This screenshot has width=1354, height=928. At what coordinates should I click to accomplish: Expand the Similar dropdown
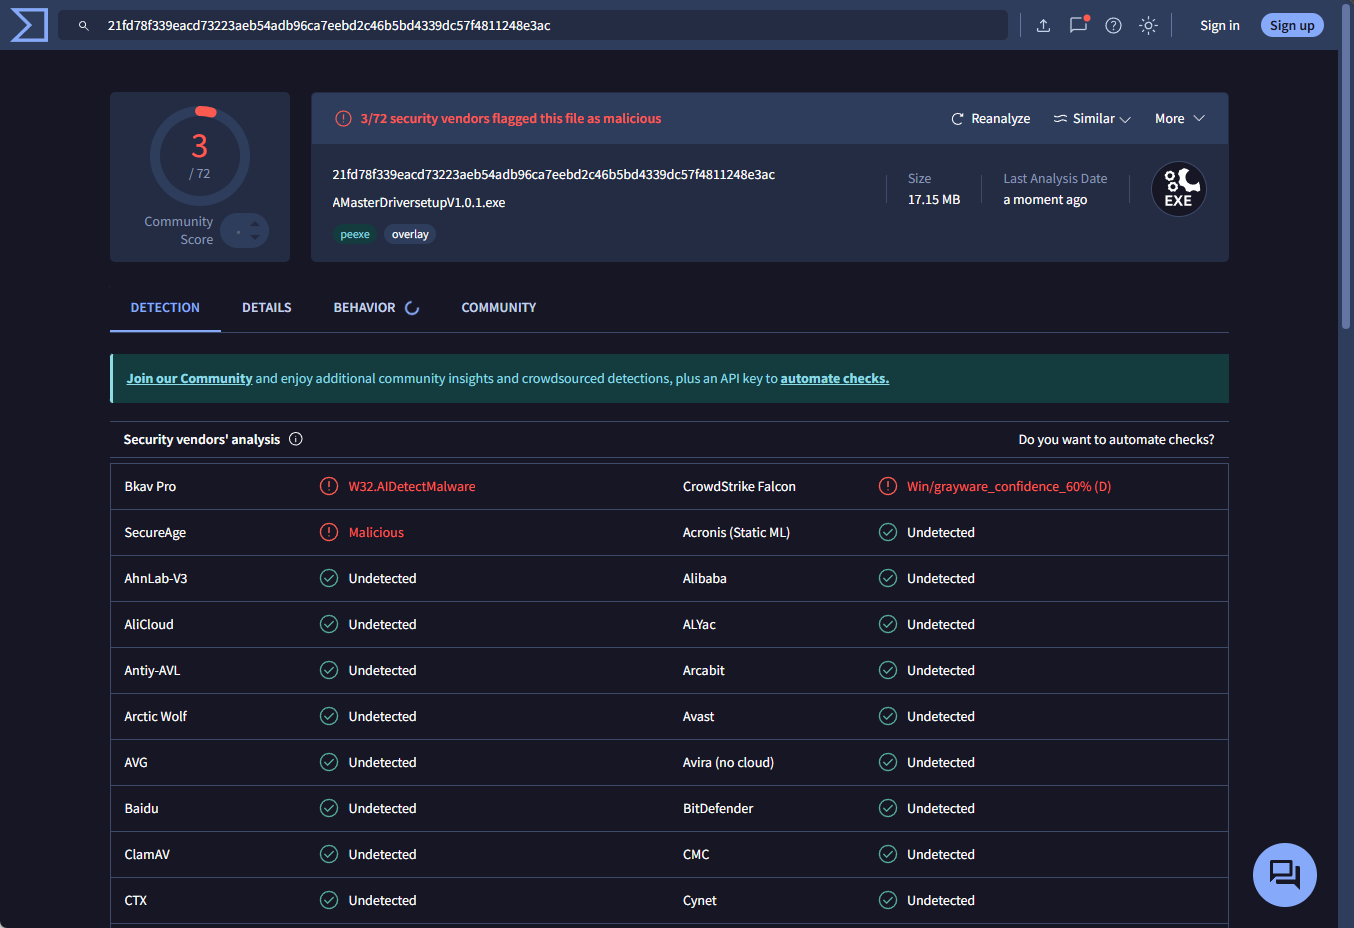[x=1092, y=119]
